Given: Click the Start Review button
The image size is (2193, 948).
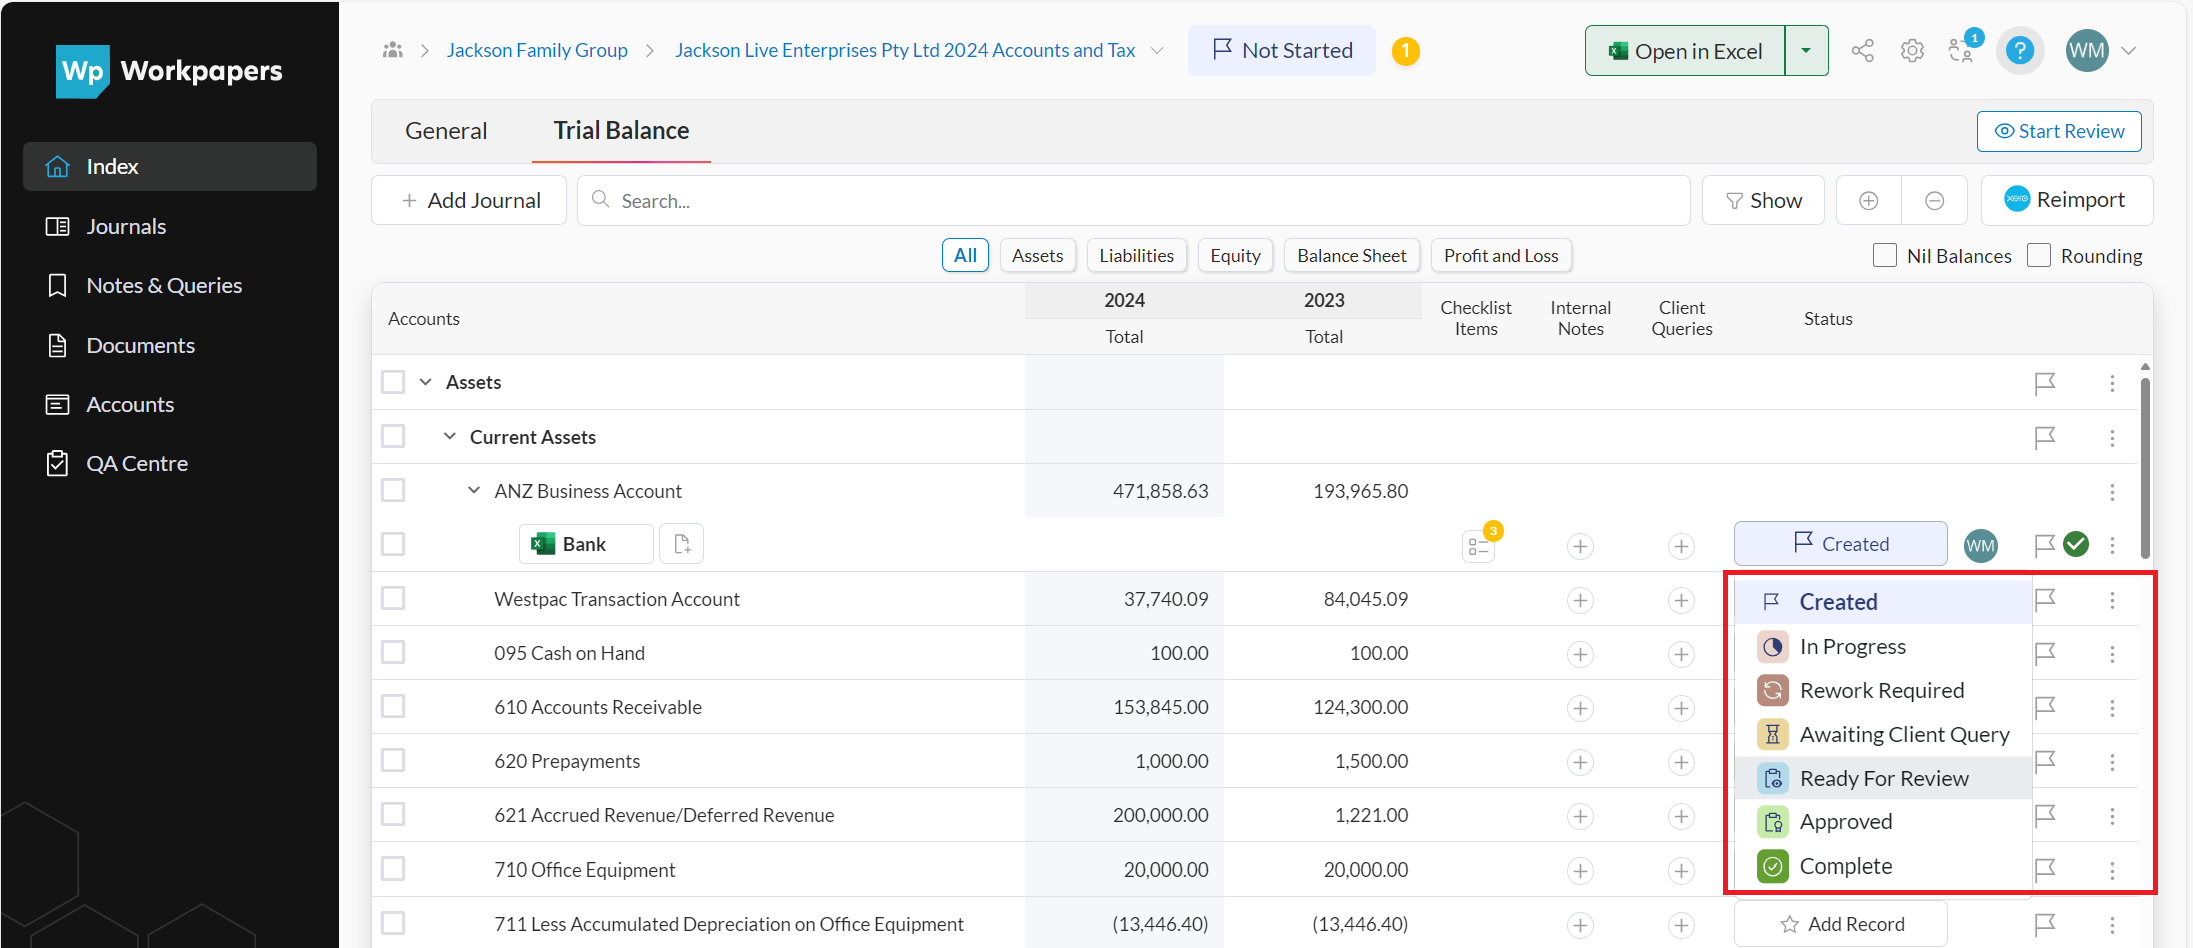Looking at the screenshot, I should tap(2059, 131).
